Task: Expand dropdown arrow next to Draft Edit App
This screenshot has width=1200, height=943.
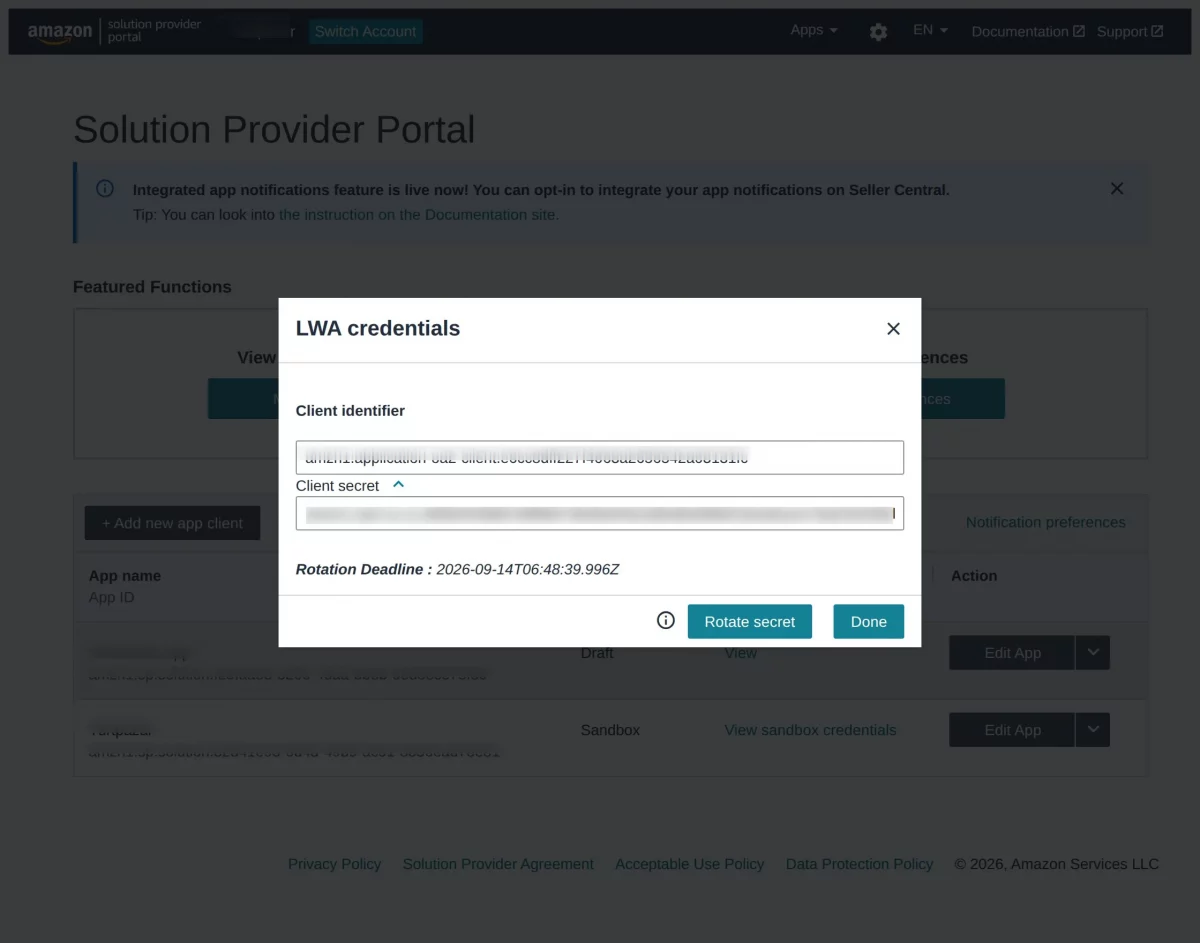Action: coord(1093,653)
